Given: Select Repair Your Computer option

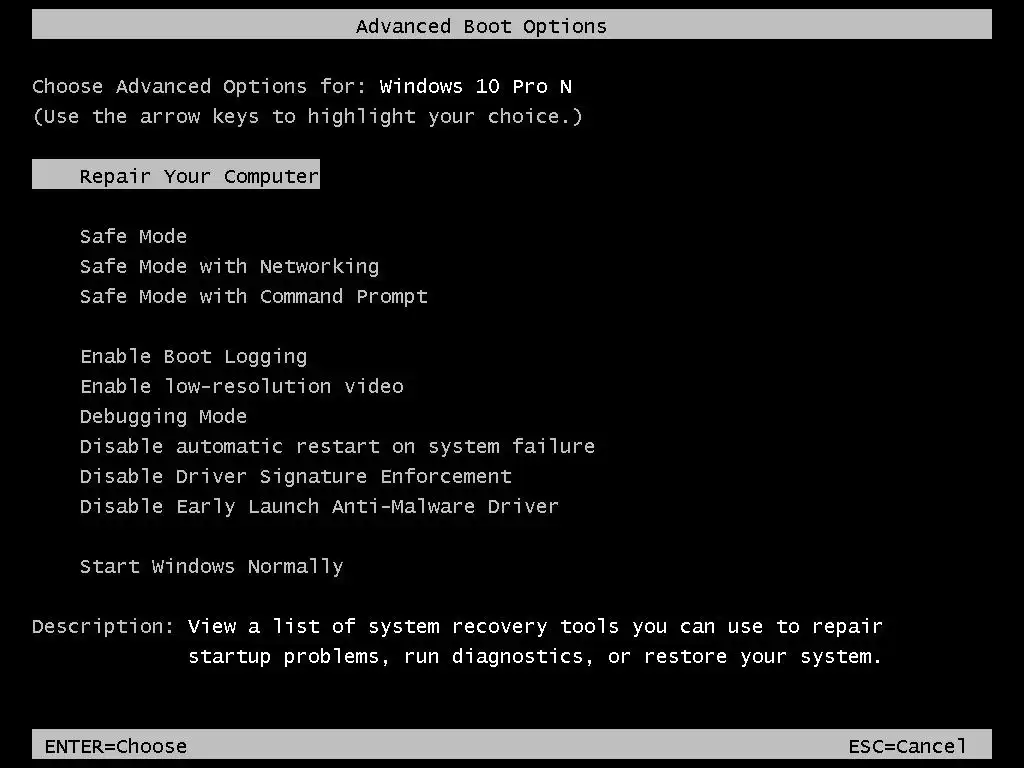Looking at the screenshot, I should click(199, 176).
